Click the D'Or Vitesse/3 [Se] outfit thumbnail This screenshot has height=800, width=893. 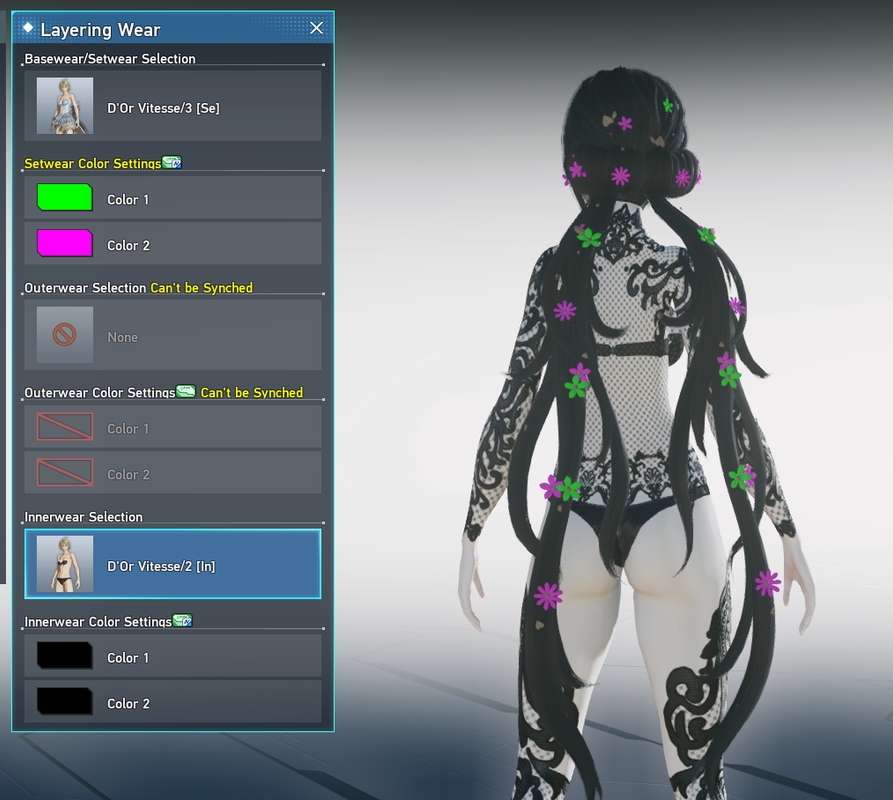(x=65, y=106)
